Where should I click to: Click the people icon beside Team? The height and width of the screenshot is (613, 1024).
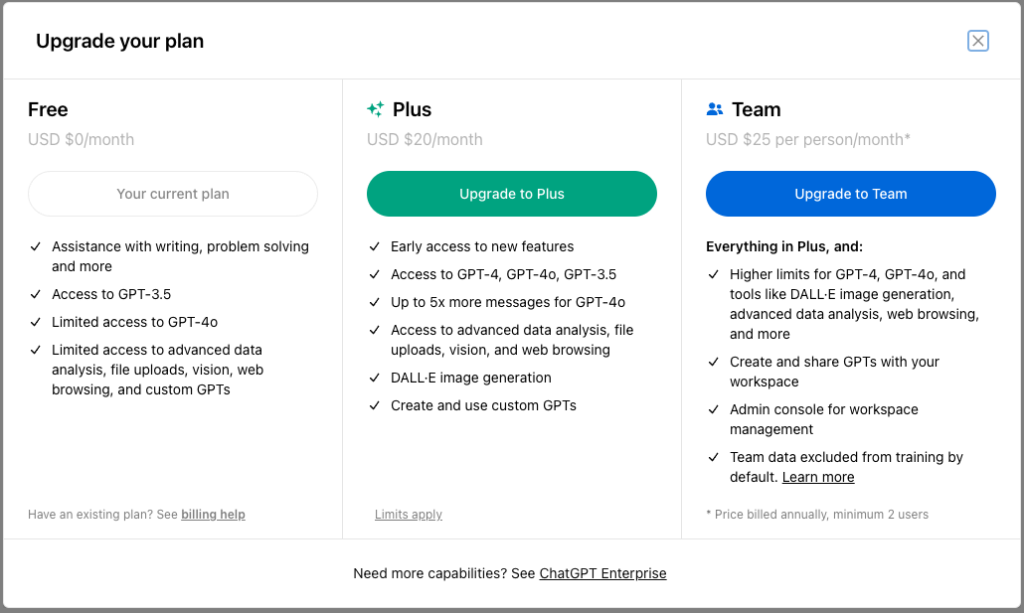(714, 109)
